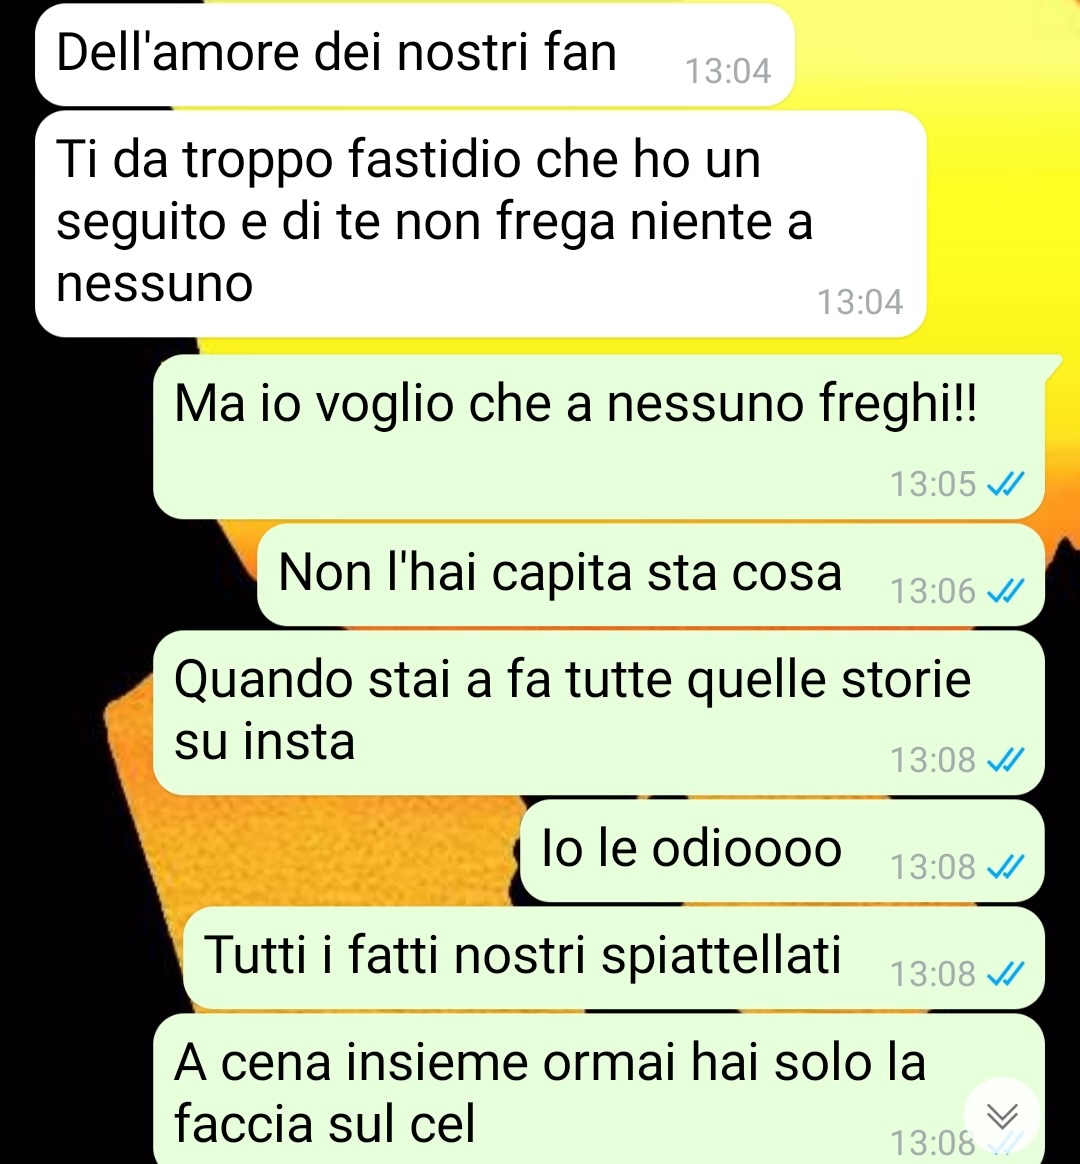The height and width of the screenshot is (1164, 1080).
Task: Tap 13:04 timestamp under 'nessuno' message
Action: click(860, 302)
